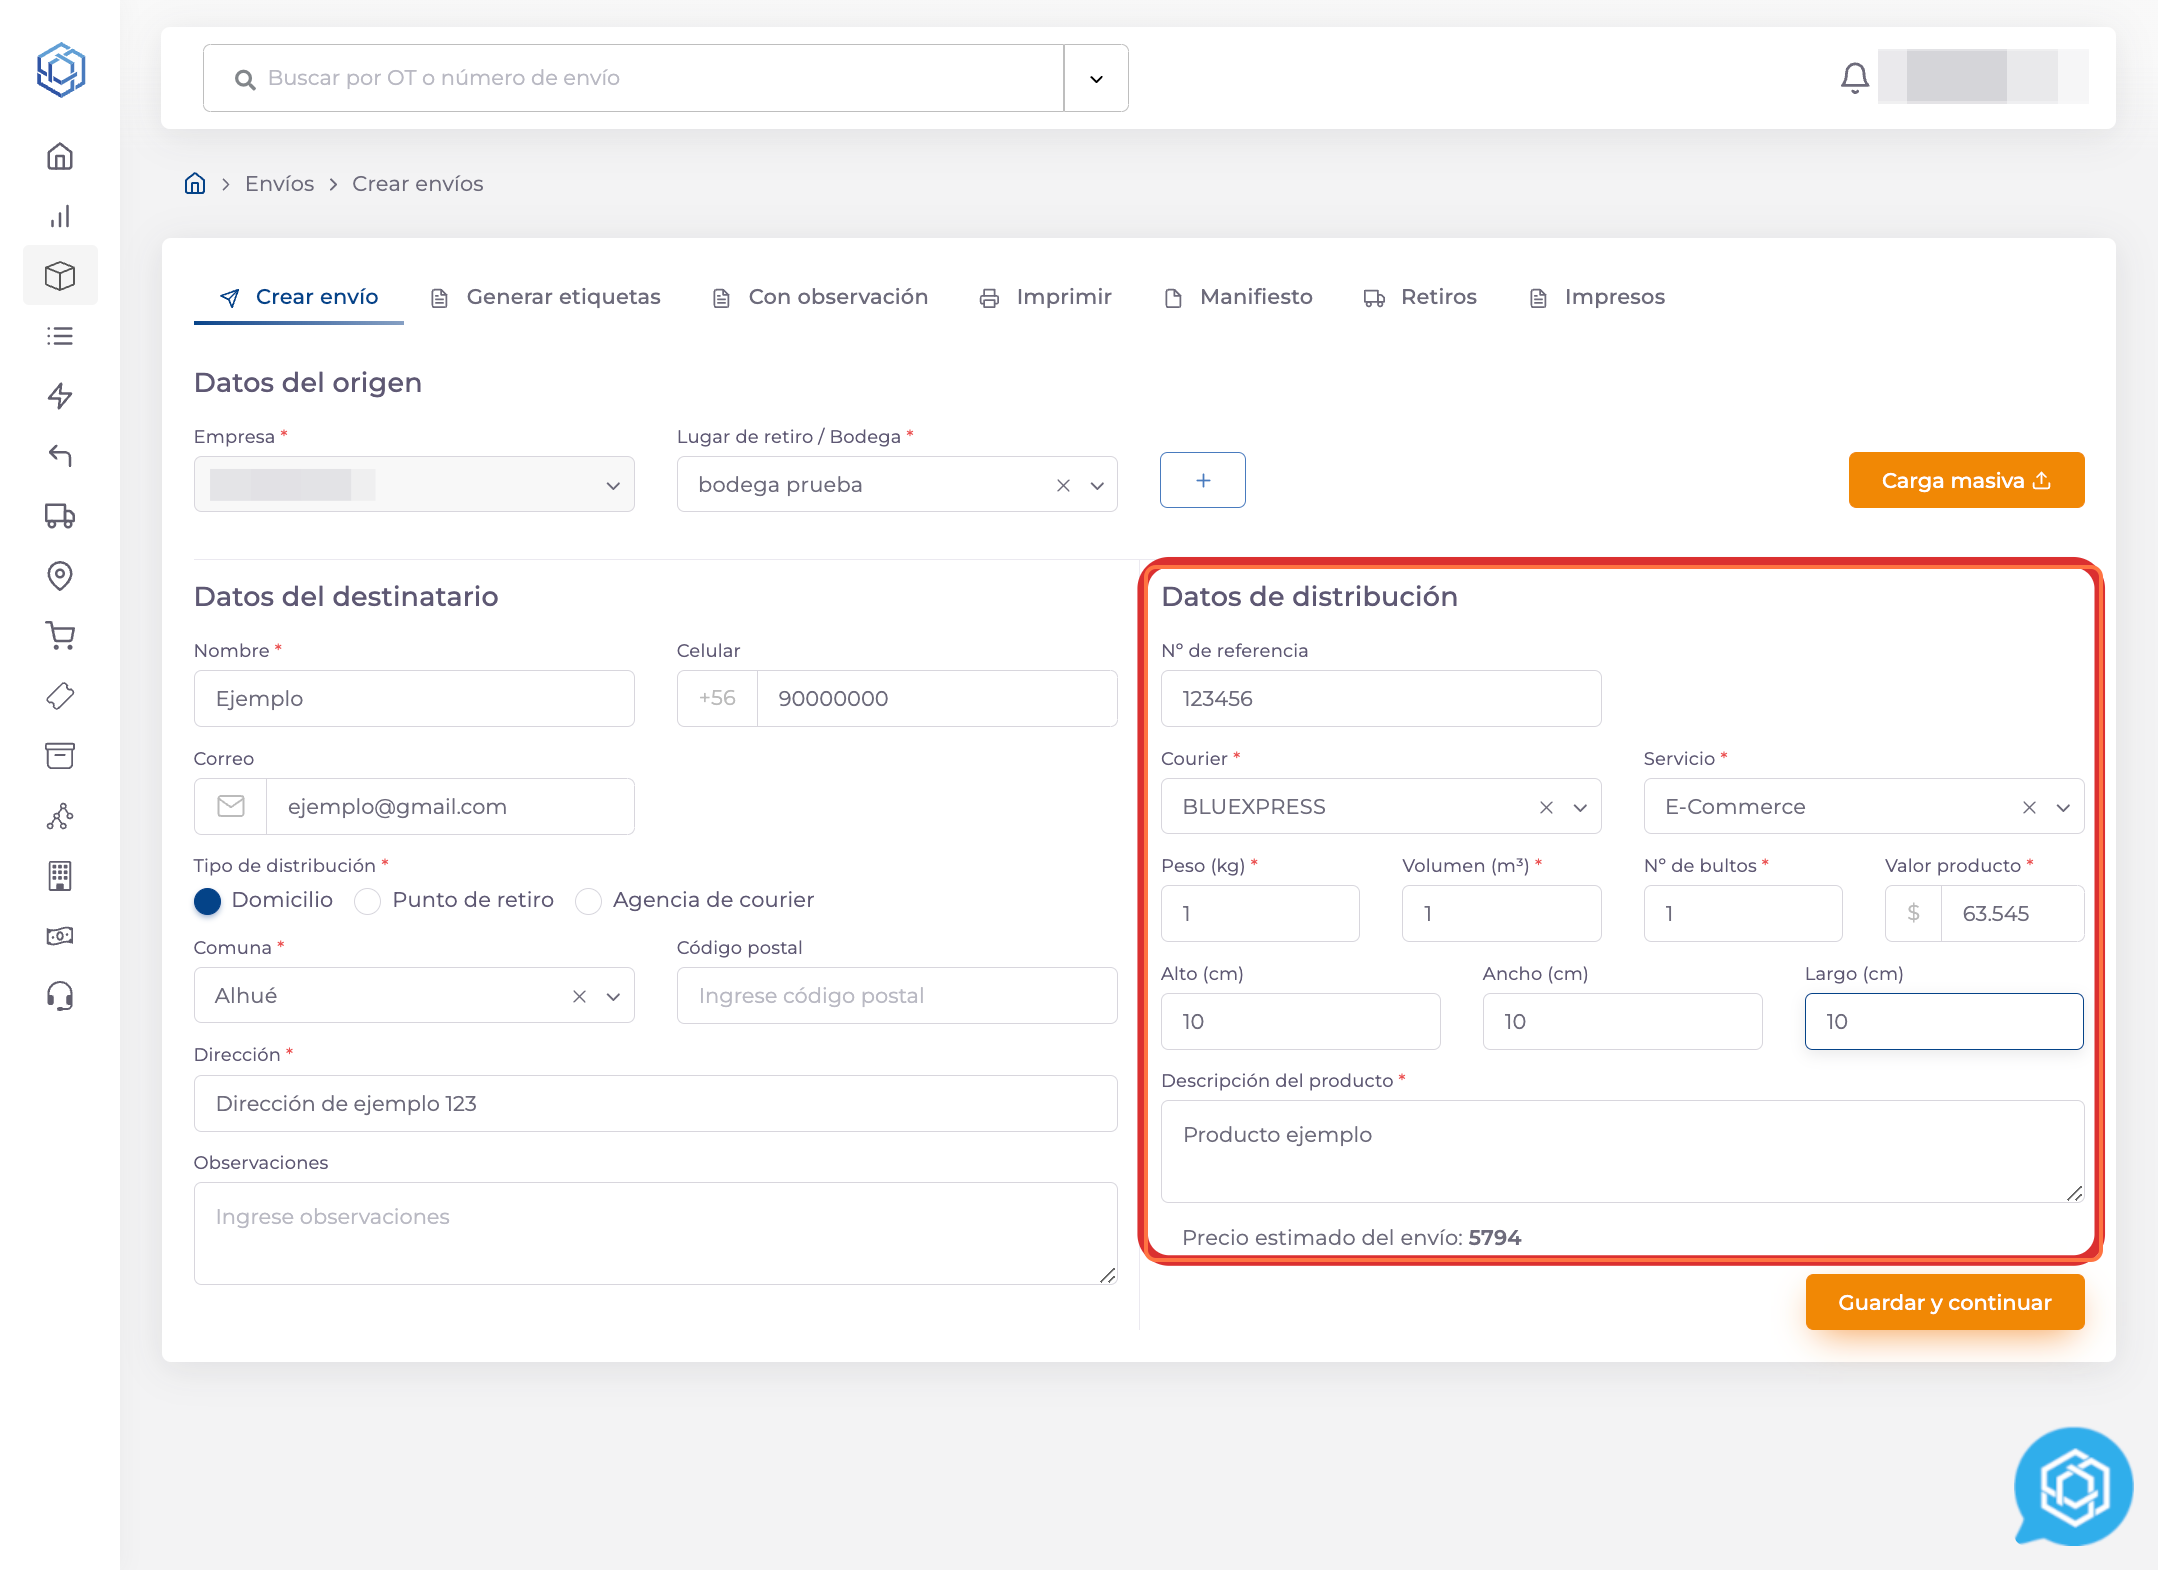
Task: Click the truck icon in sidebar
Action: (x=60, y=516)
